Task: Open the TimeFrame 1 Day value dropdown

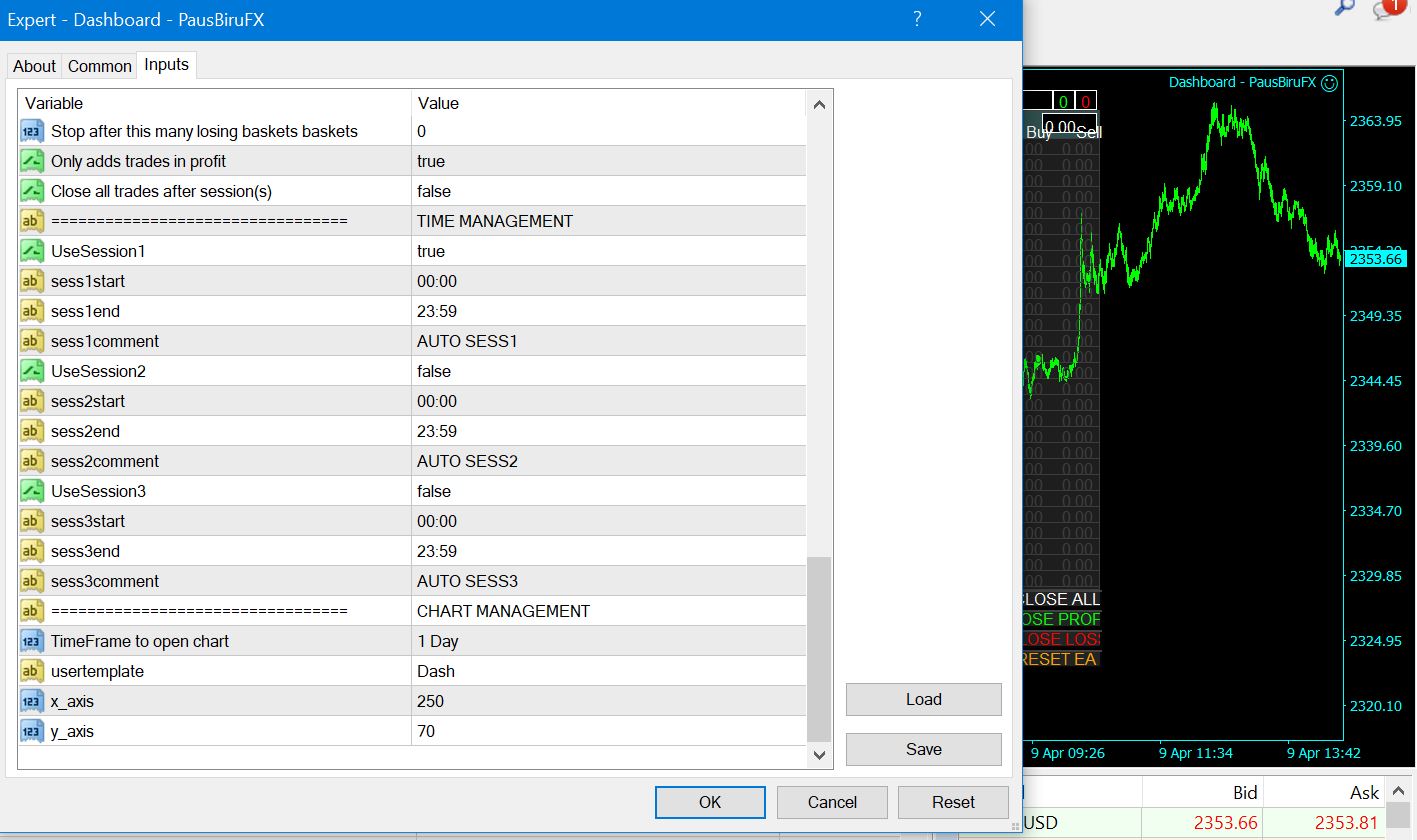Action: (x=608, y=641)
